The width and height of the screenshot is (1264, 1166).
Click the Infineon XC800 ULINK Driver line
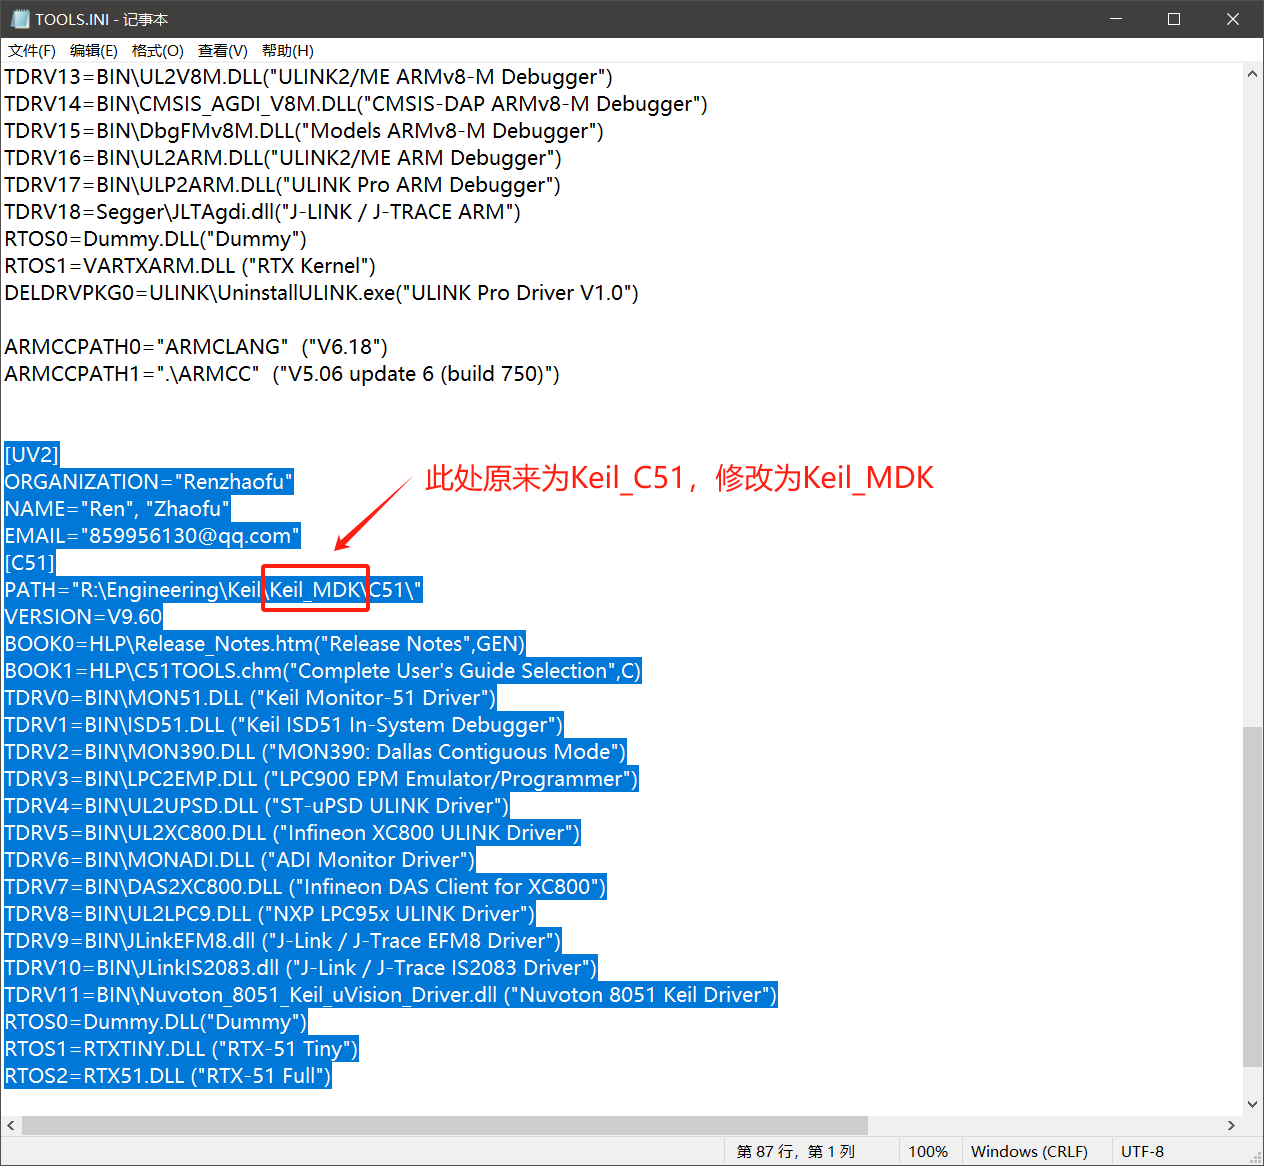click(292, 833)
